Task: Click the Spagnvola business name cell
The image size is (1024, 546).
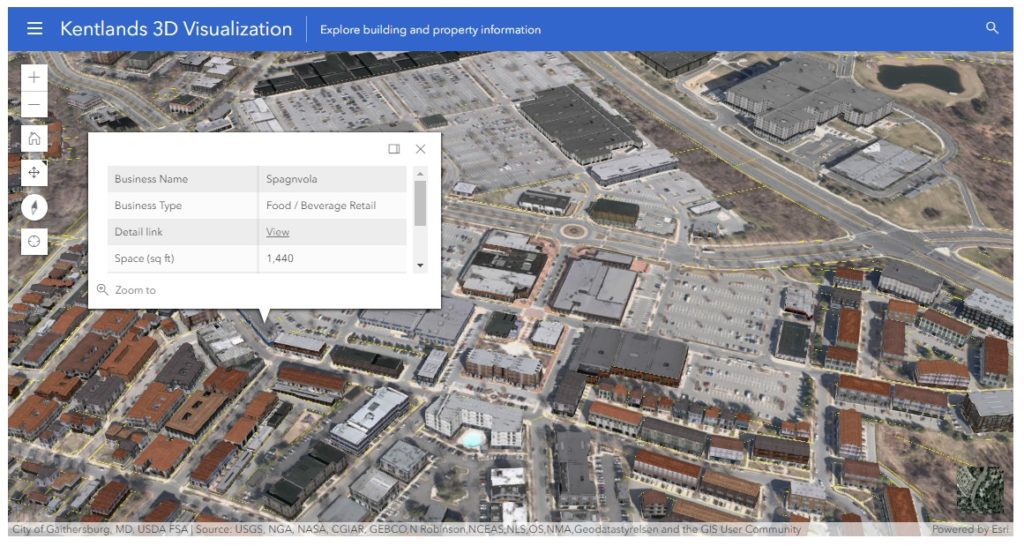Action: pos(332,179)
